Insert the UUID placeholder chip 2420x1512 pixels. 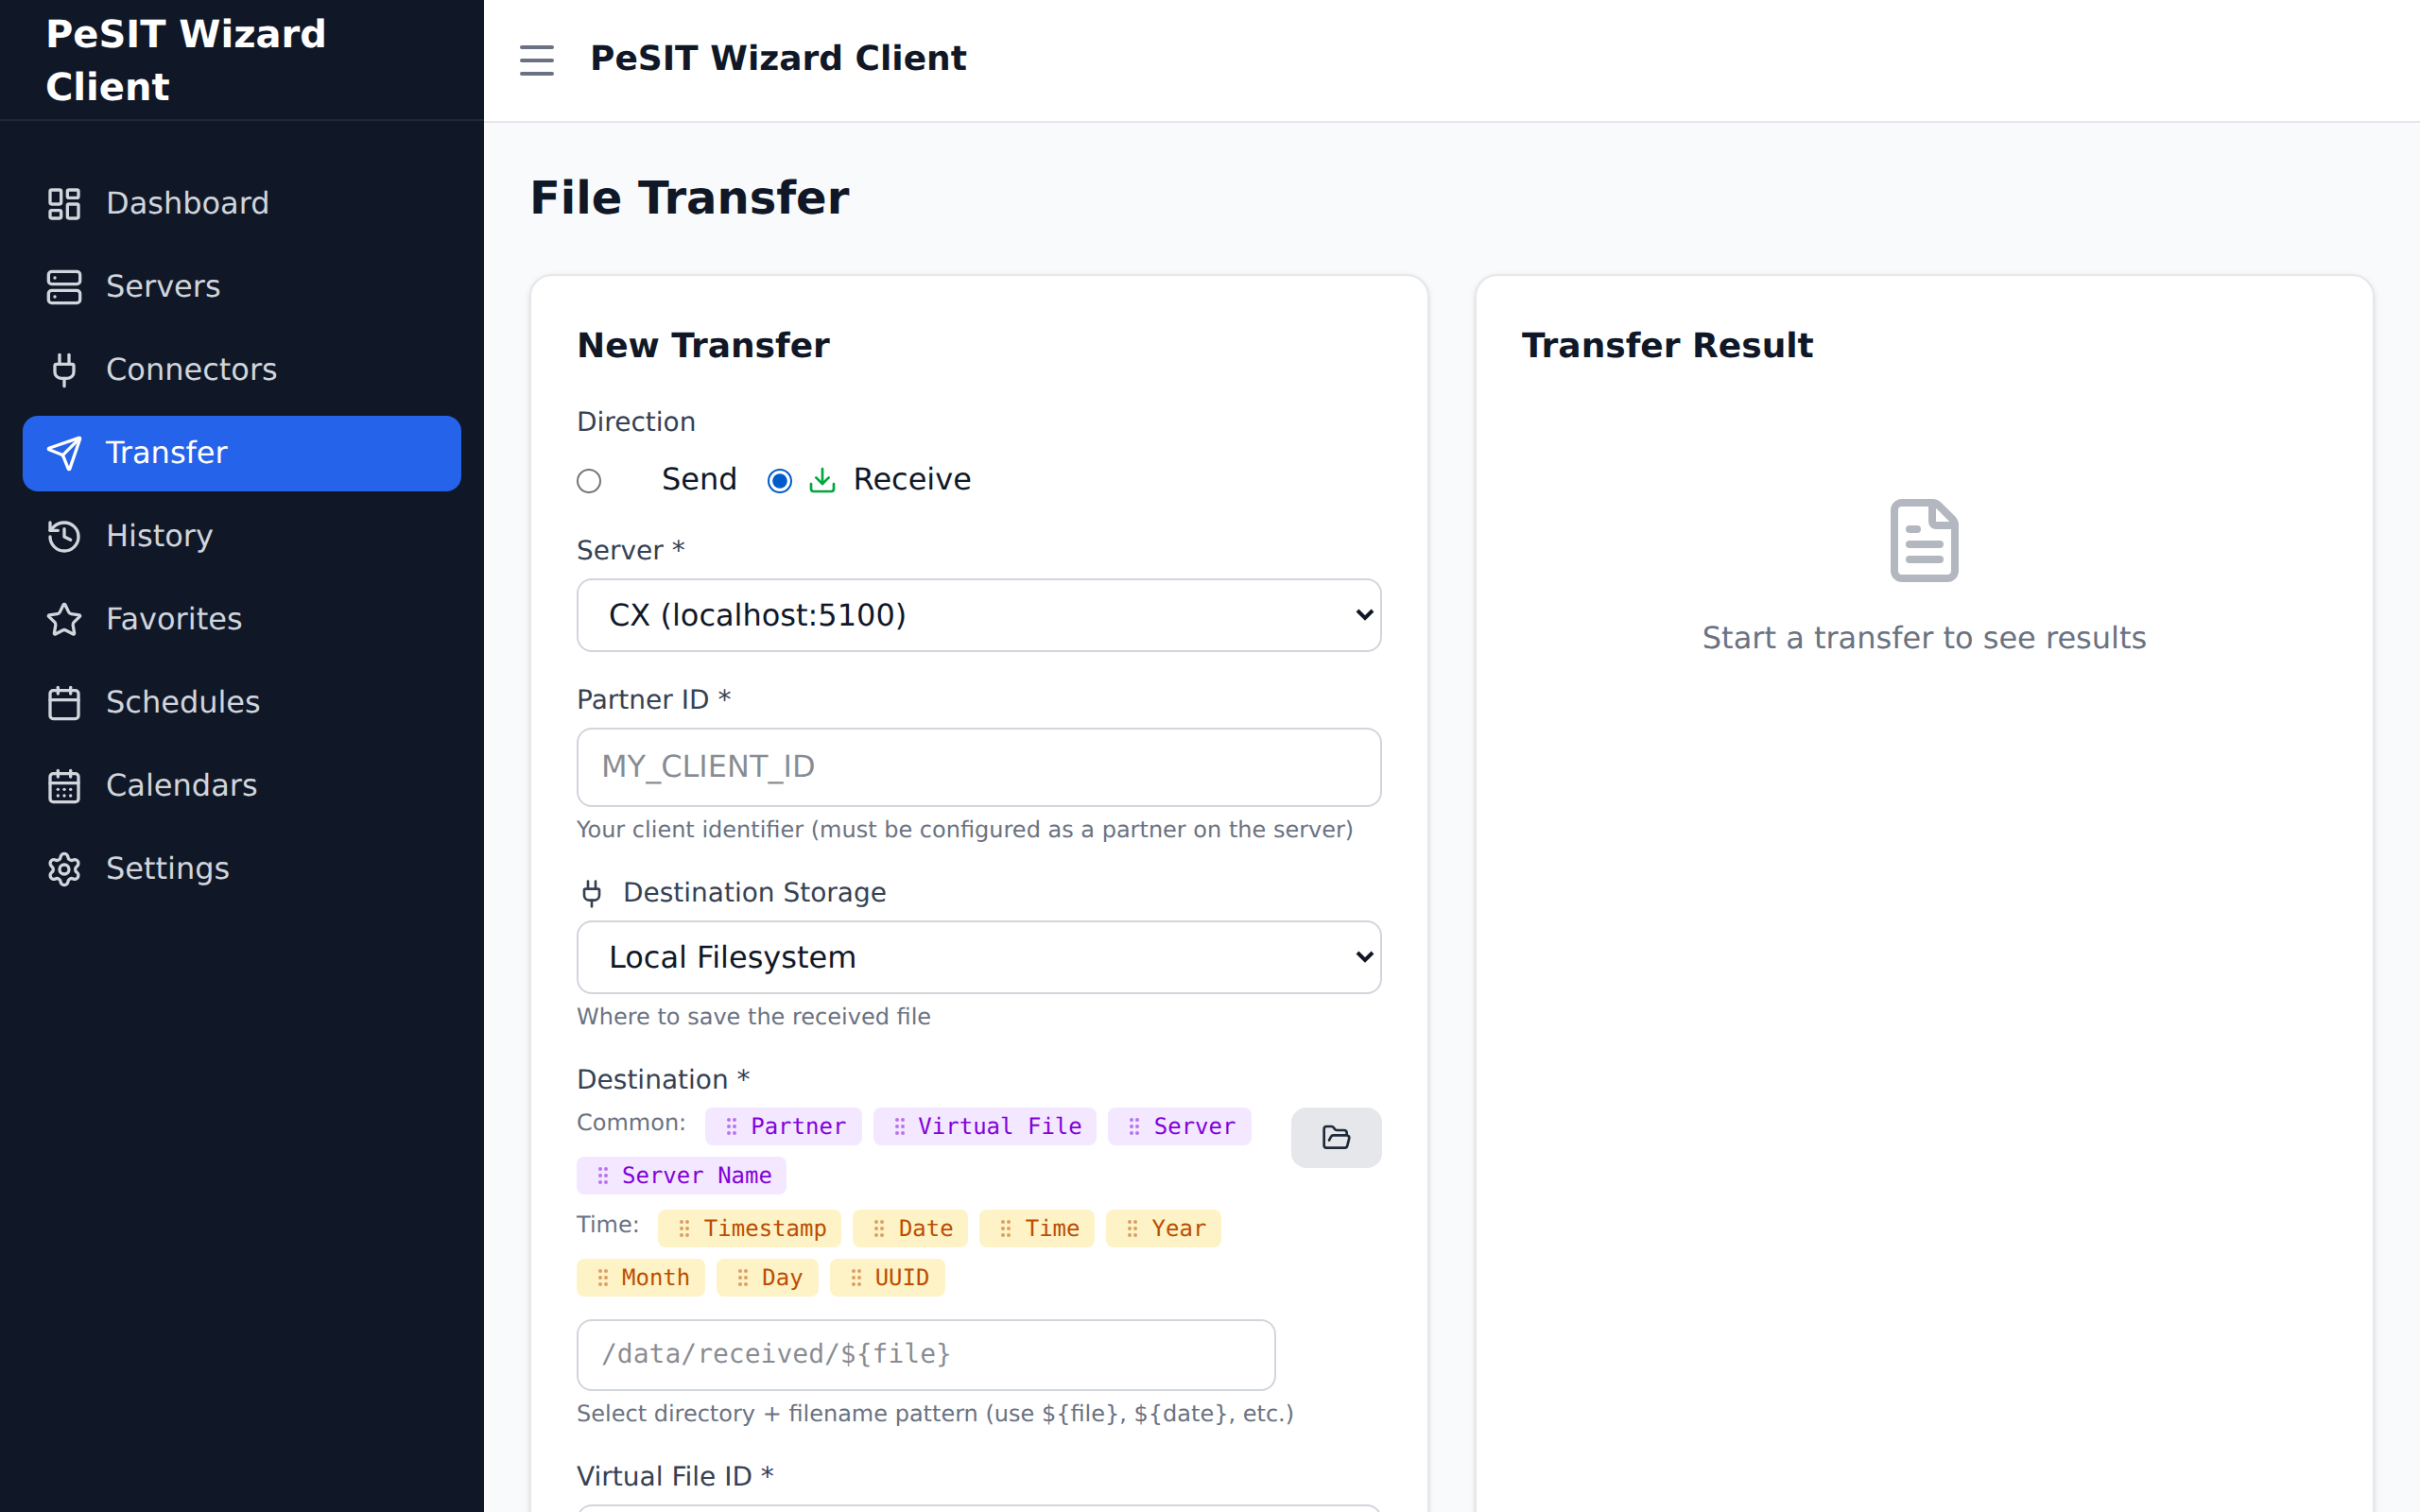click(x=887, y=1277)
